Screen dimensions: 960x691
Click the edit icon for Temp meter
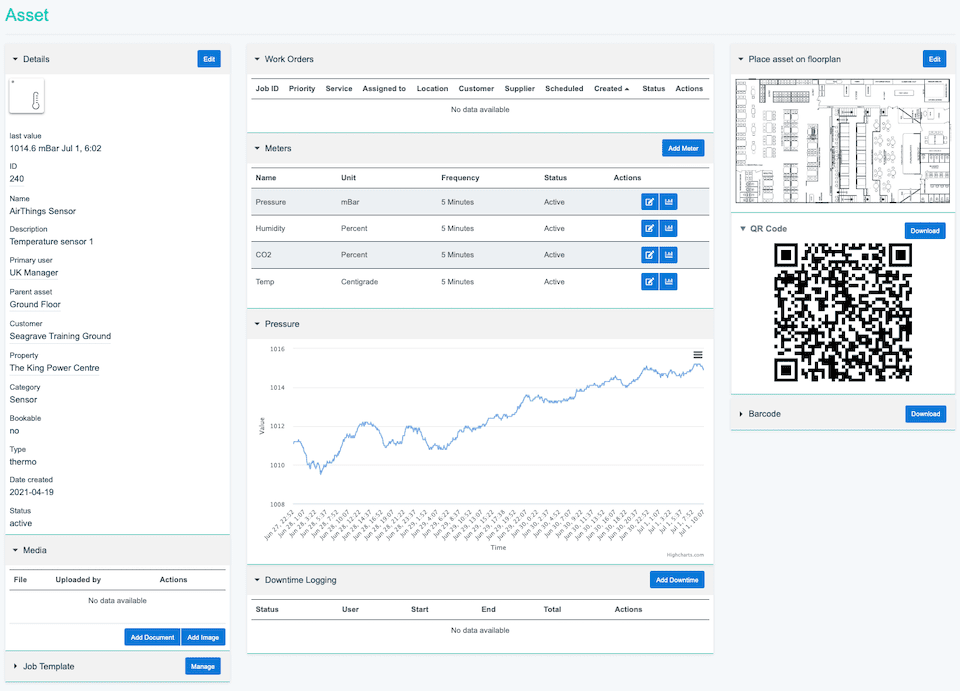coord(650,282)
